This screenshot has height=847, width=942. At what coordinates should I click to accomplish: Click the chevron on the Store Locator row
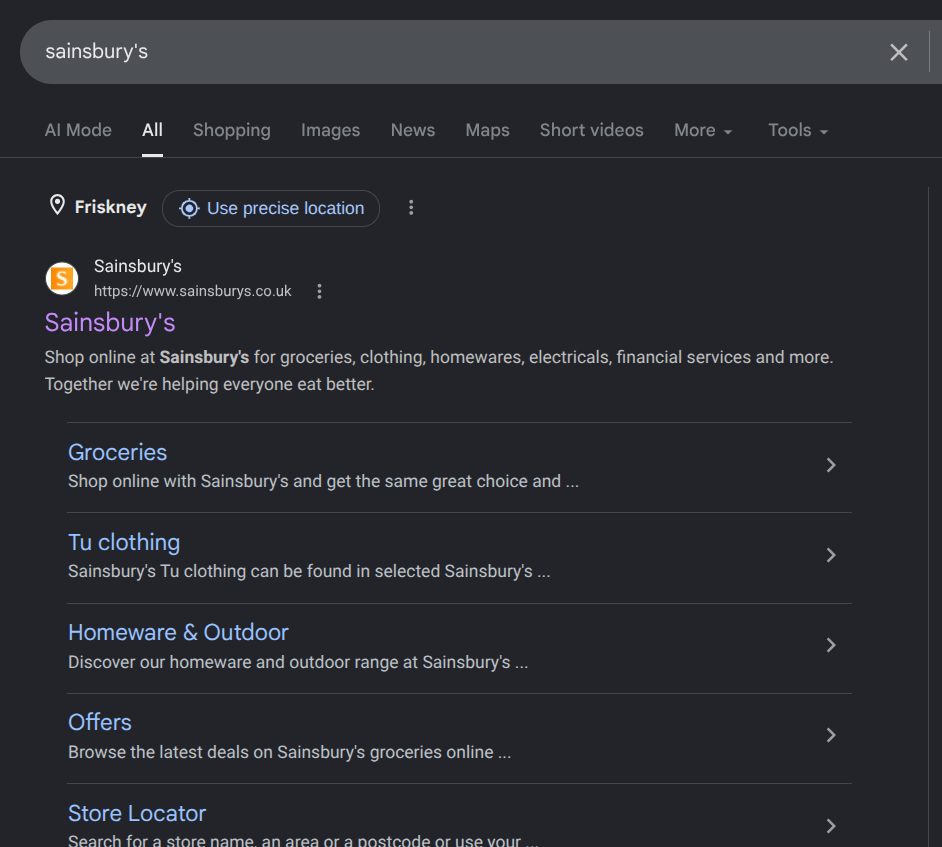pyautogui.click(x=831, y=826)
